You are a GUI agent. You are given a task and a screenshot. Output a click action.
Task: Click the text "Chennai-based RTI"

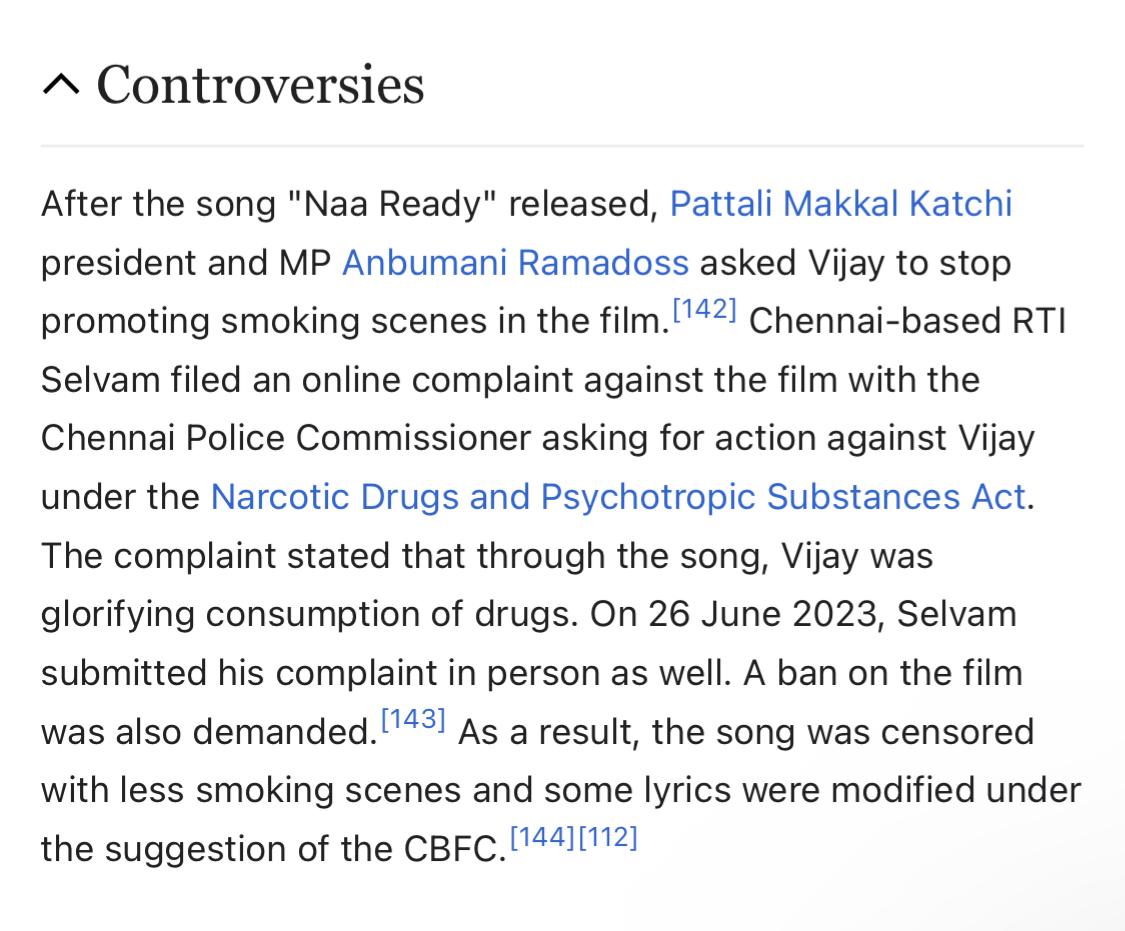click(x=907, y=321)
